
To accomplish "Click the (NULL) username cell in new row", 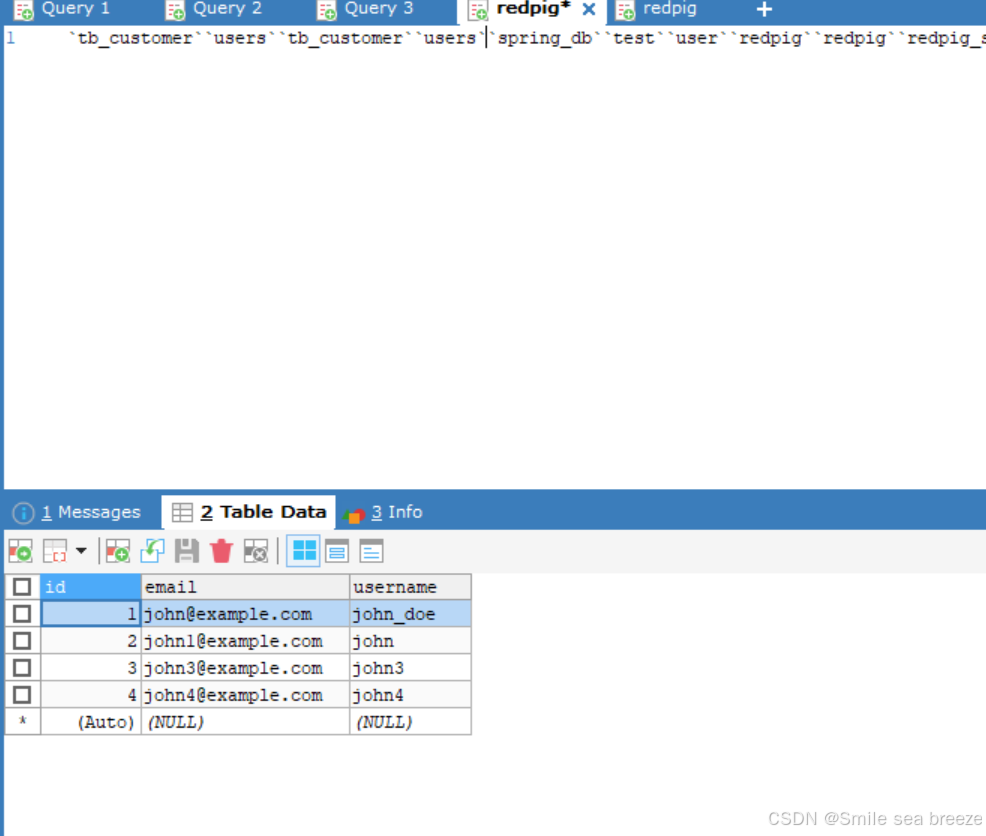I will [x=410, y=722].
